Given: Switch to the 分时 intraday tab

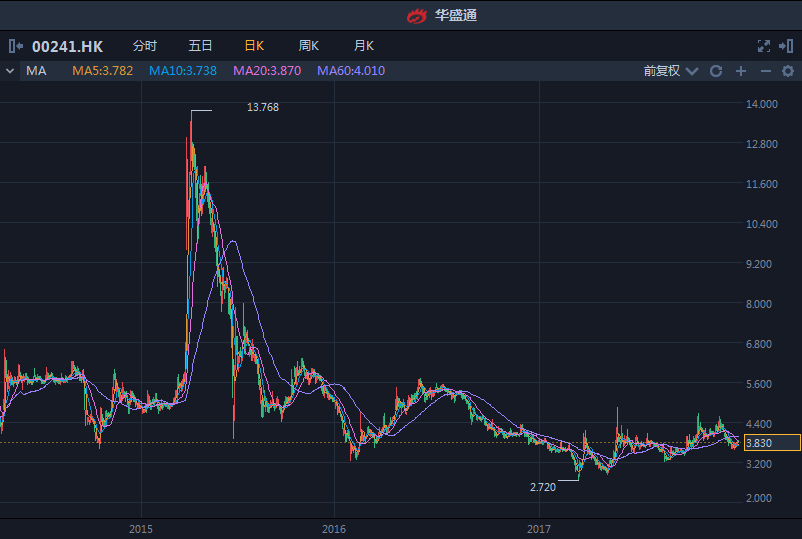Looking at the screenshot, I should (145, 46).
